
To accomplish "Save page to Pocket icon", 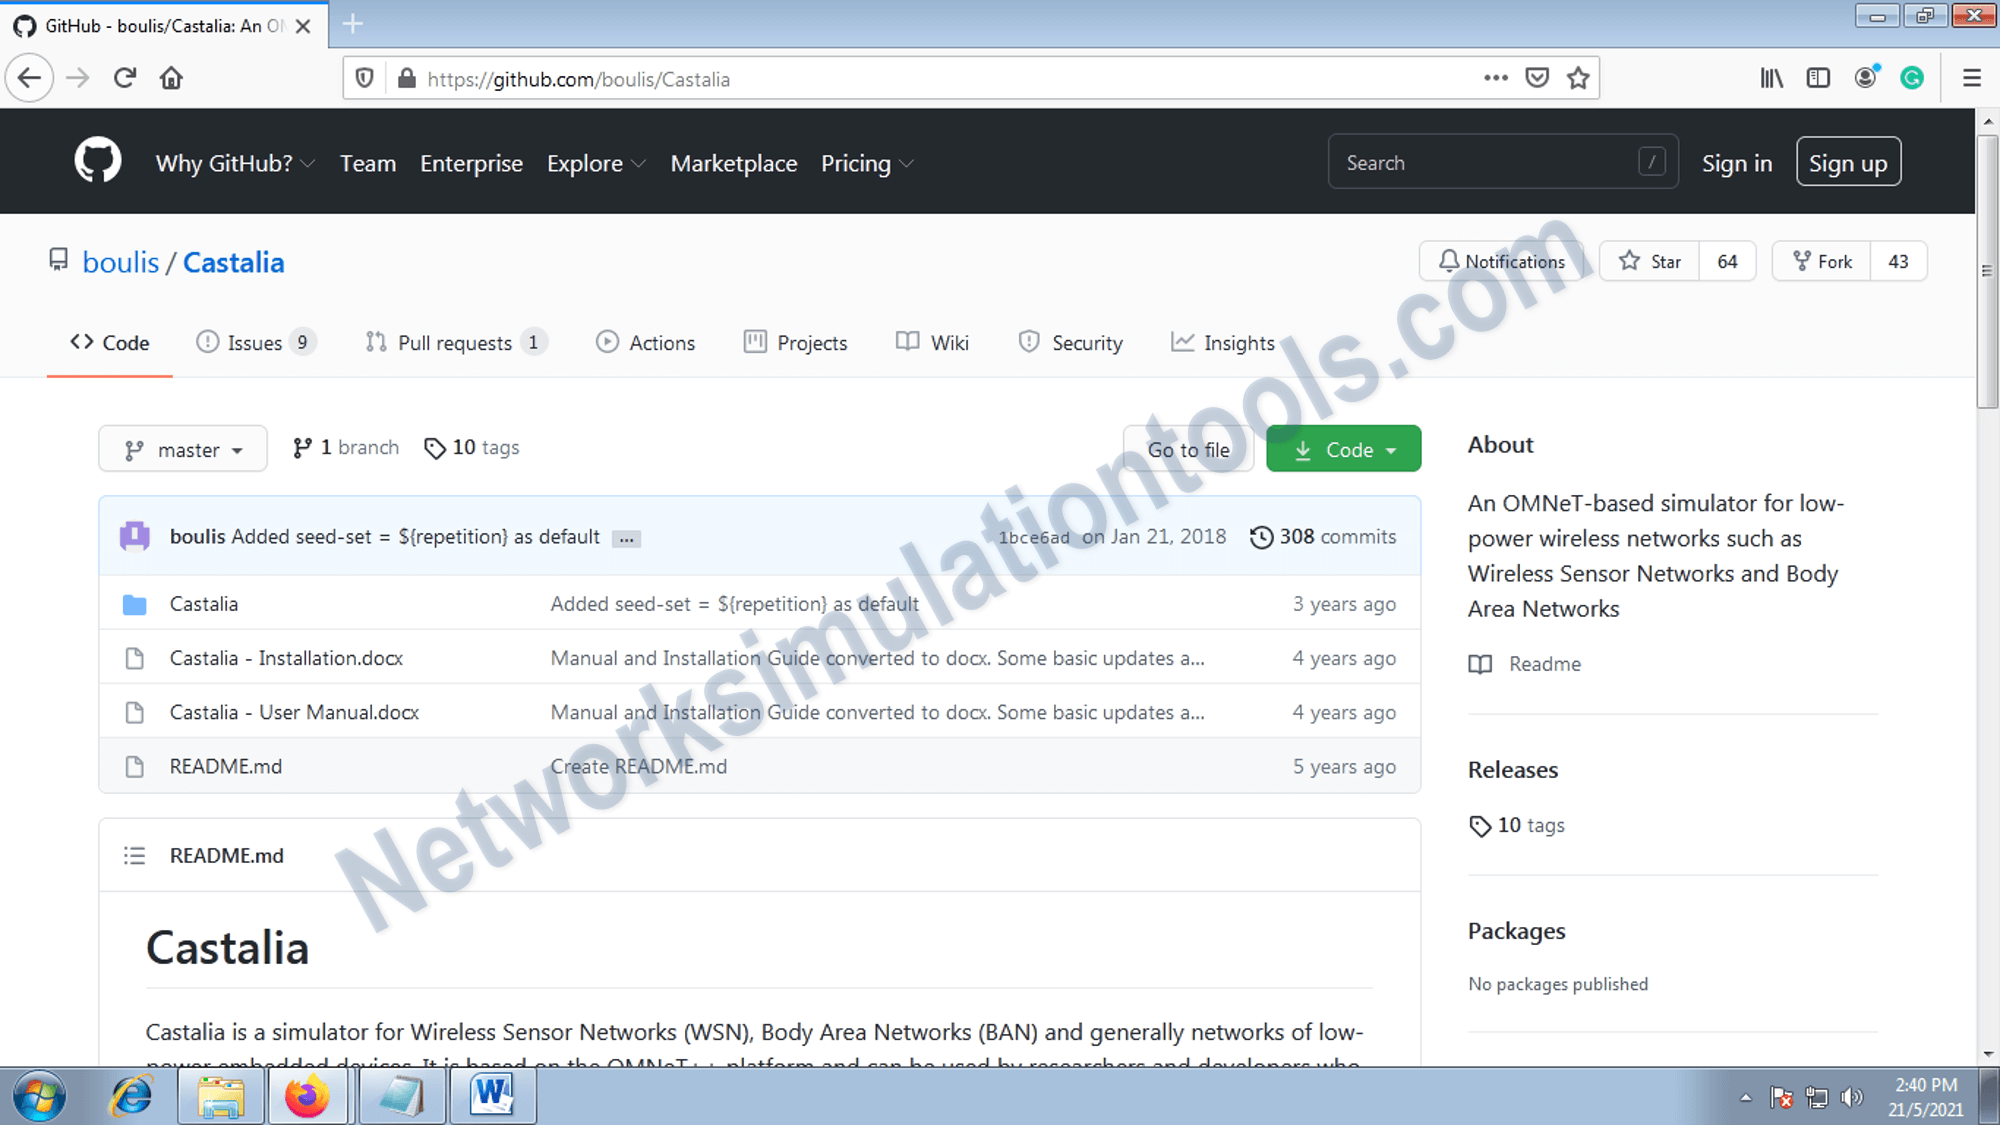I will click(1537, 78).
